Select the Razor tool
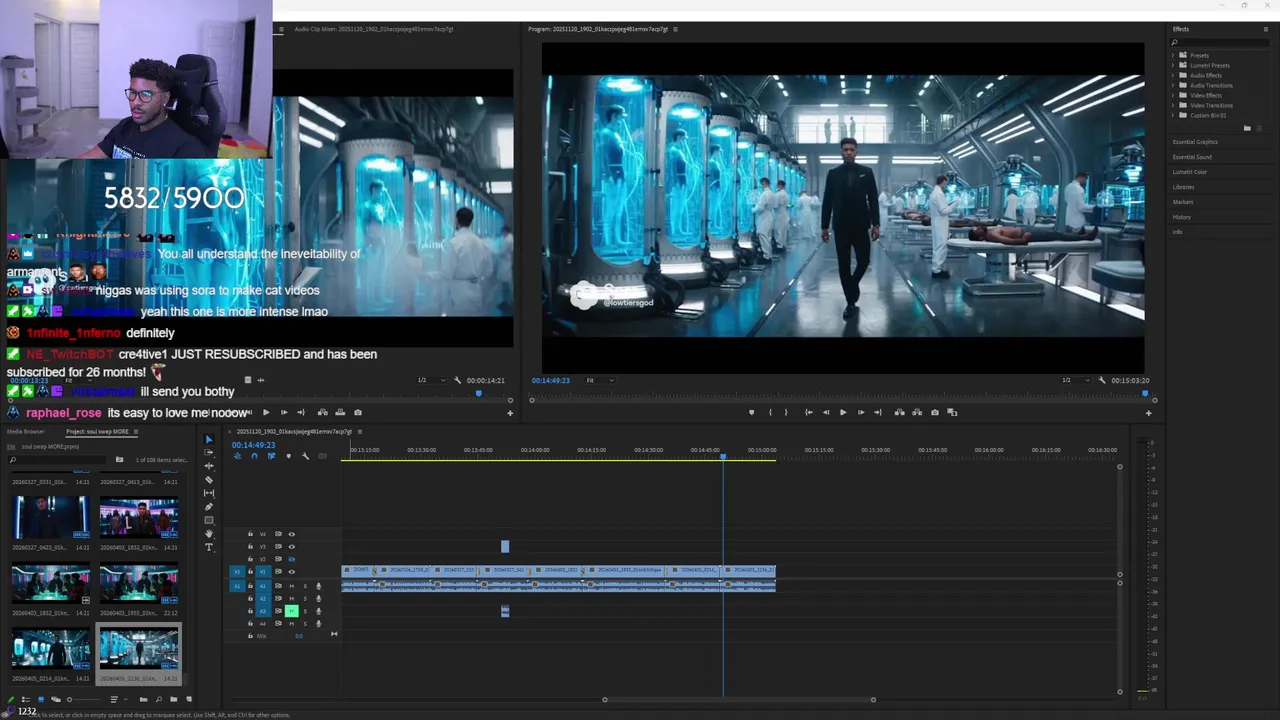The width and height of the screenshot is (1280, 720). pos(209,480)
